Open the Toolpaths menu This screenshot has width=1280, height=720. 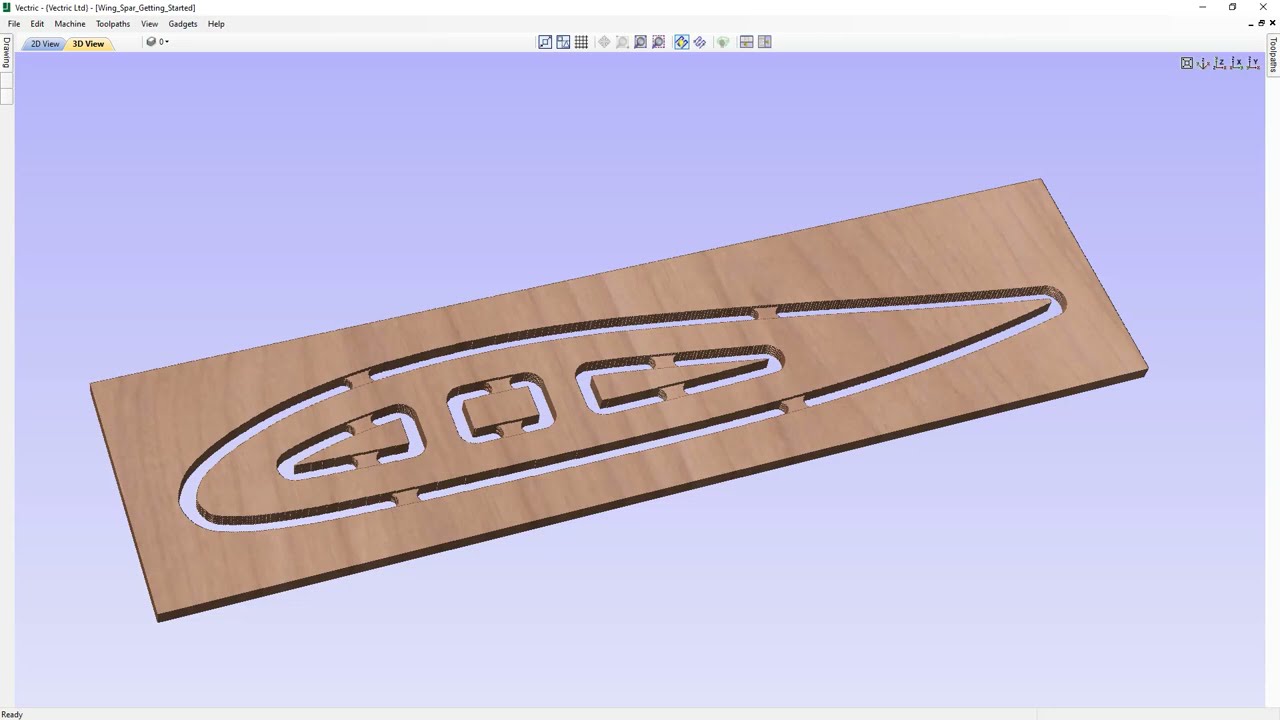[x=113, y=24]
